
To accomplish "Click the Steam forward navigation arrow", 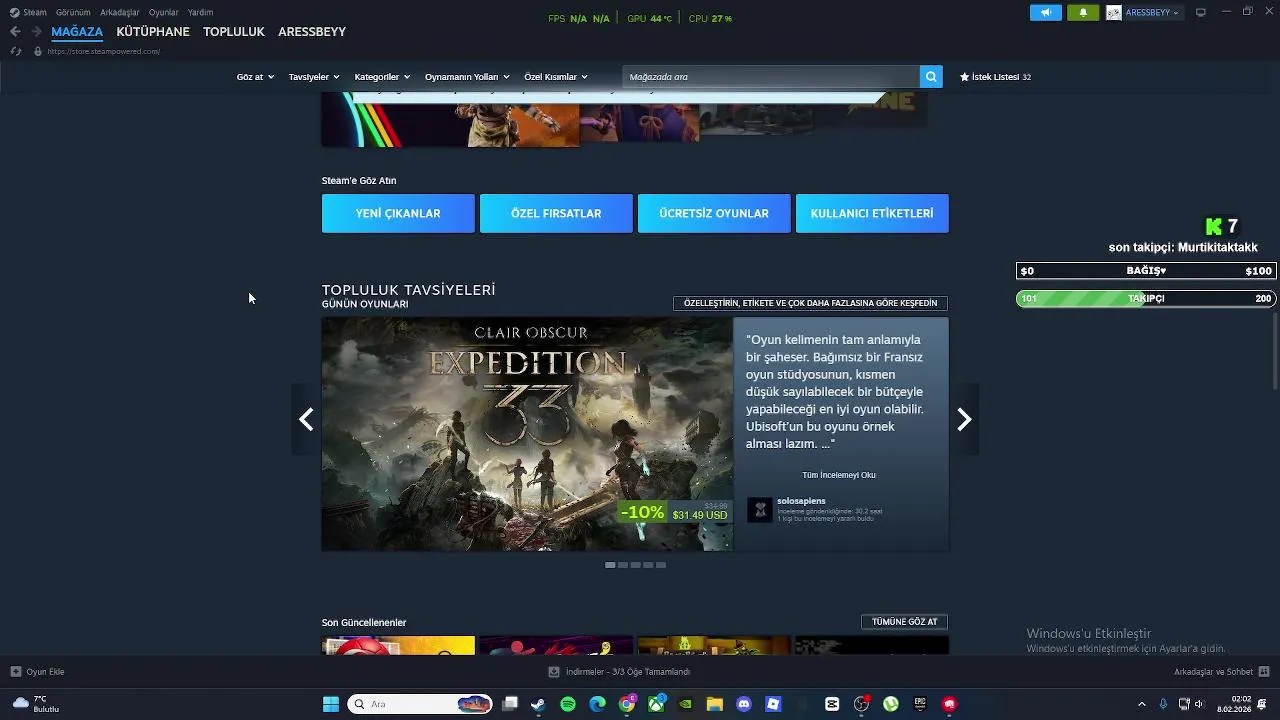I will click(x=36, y=32).
